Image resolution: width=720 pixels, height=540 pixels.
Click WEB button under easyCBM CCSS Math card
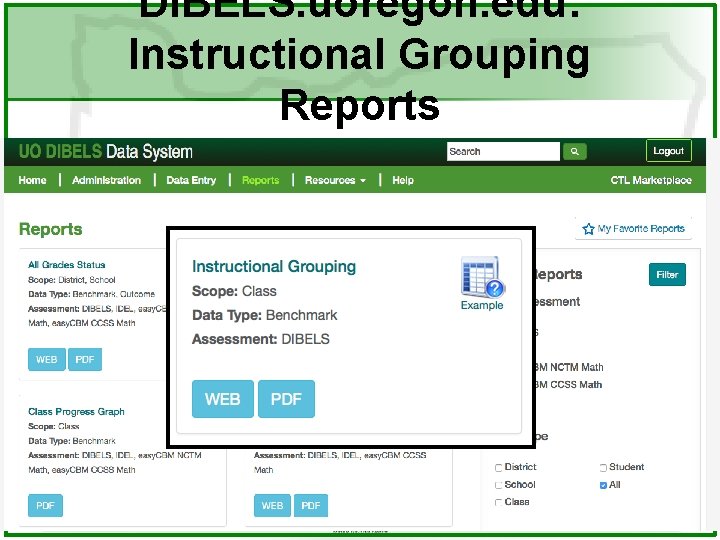click(272, 506)
